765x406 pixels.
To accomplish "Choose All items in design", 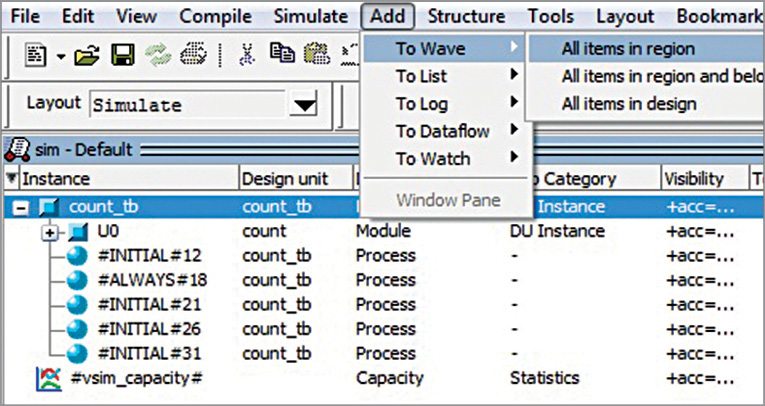I will click(x=628, y=103).
